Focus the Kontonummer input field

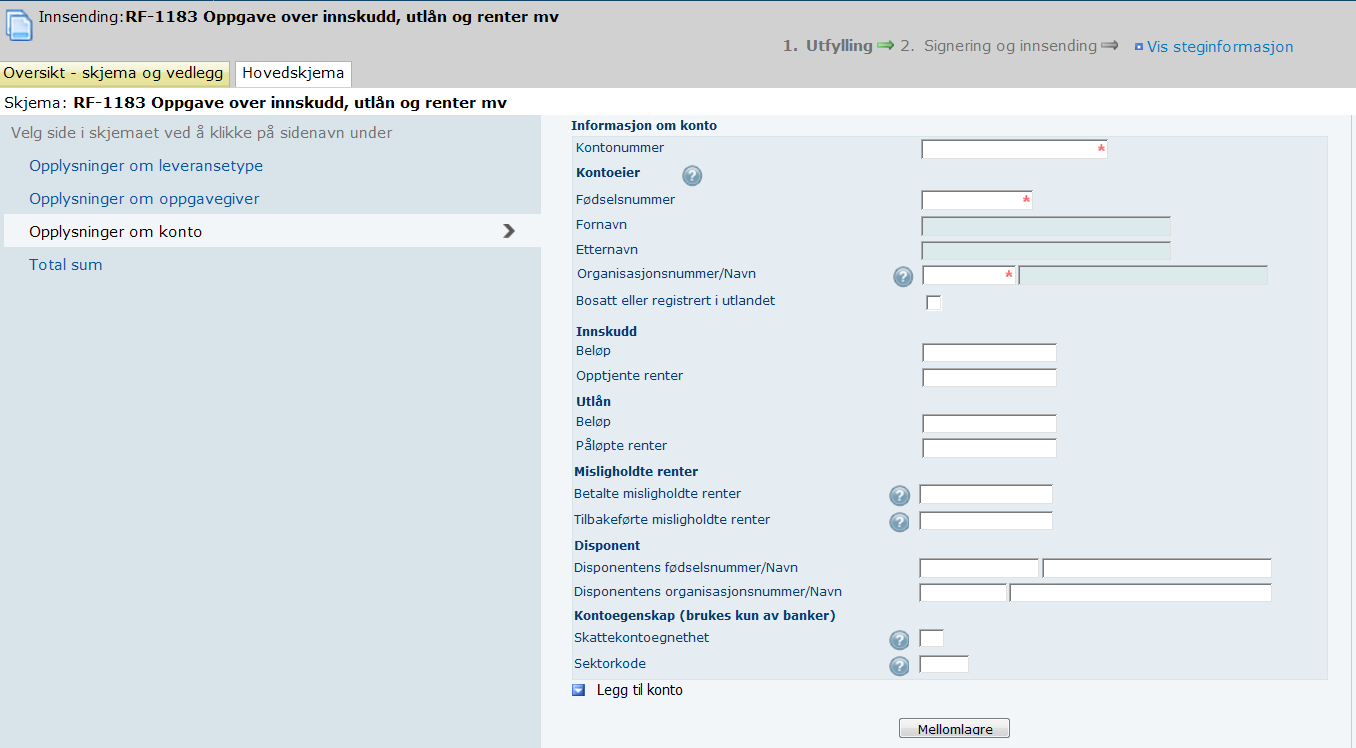pos(1014,149)
